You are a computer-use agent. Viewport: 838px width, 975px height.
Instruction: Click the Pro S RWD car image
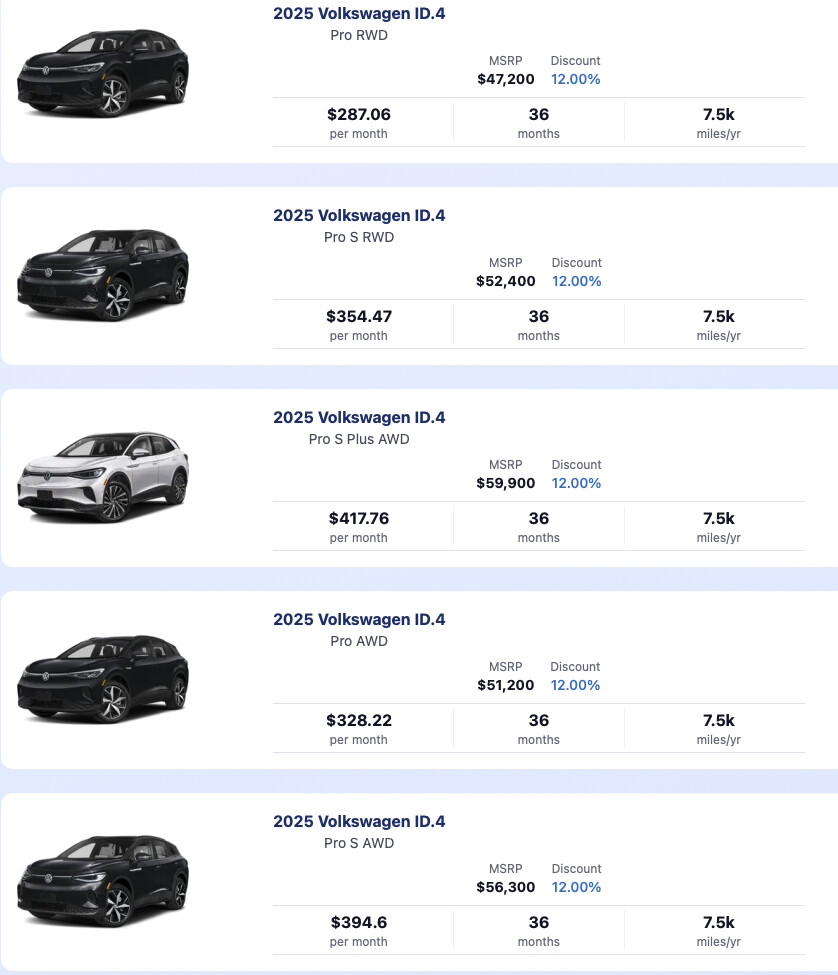[103, 275]
